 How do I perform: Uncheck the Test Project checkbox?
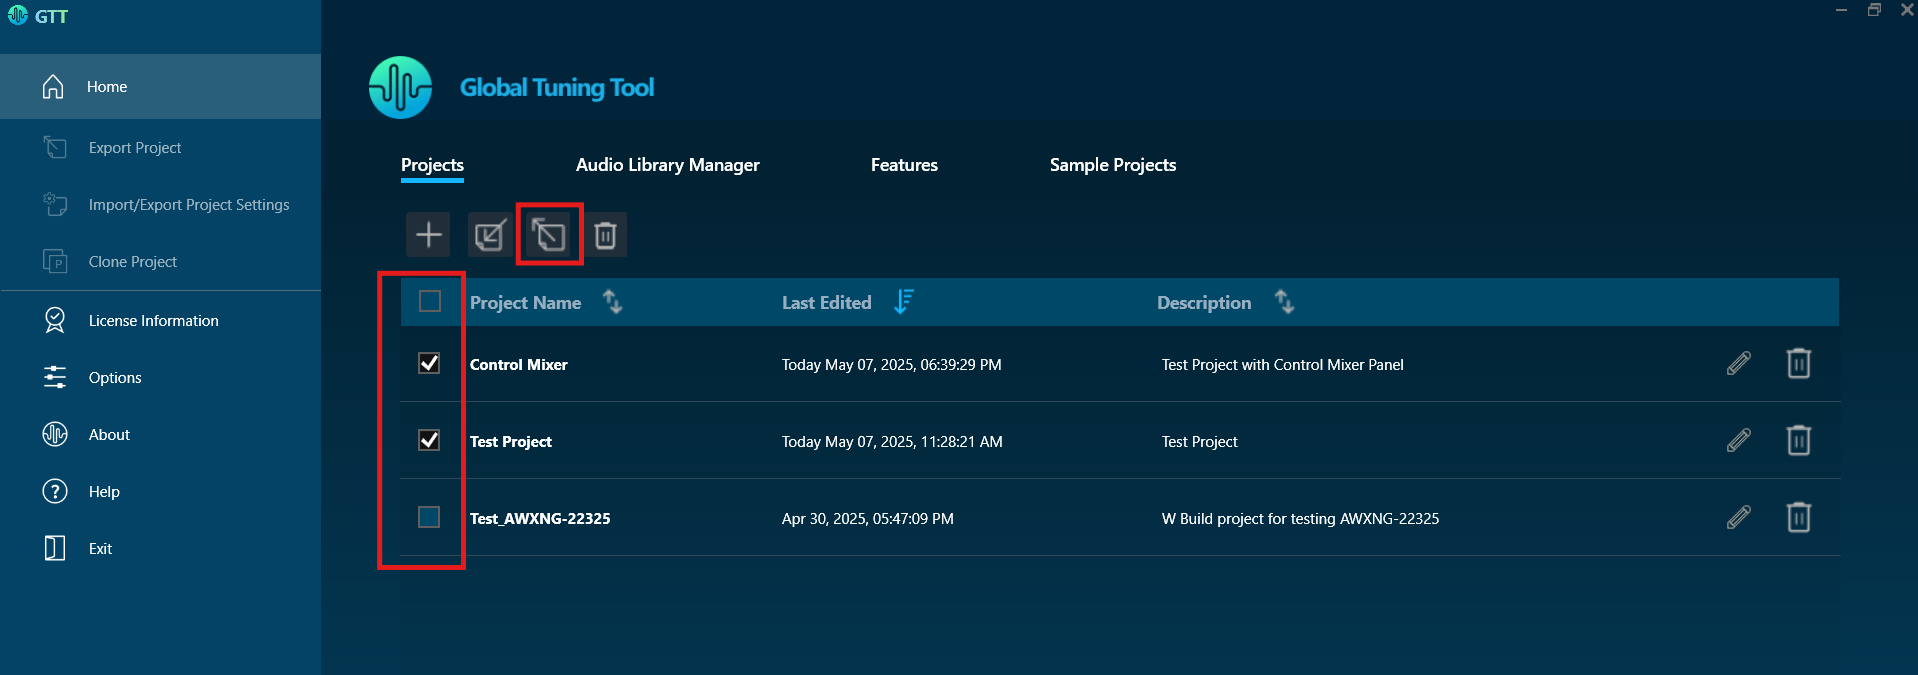[x=429, y=440]
